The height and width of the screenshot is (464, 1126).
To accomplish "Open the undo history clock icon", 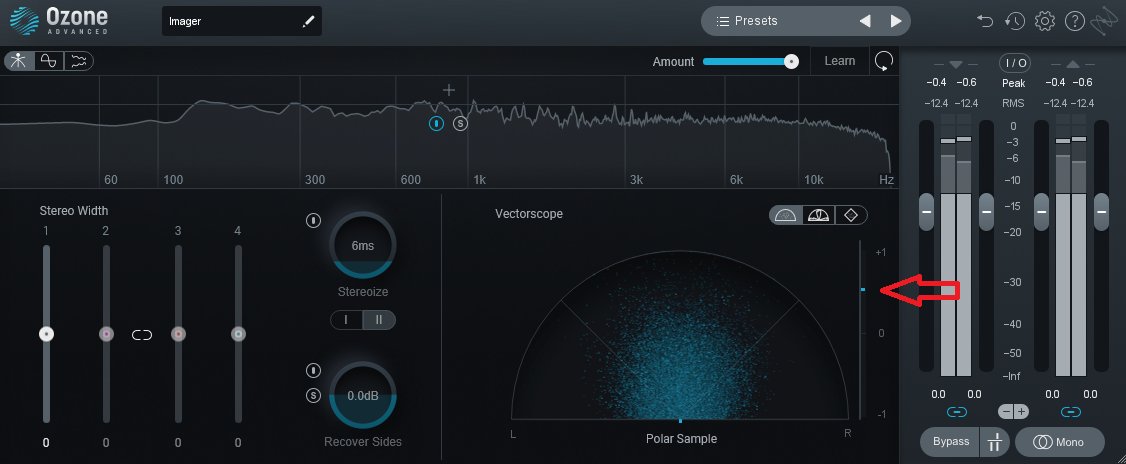I will coord(1015,21).
